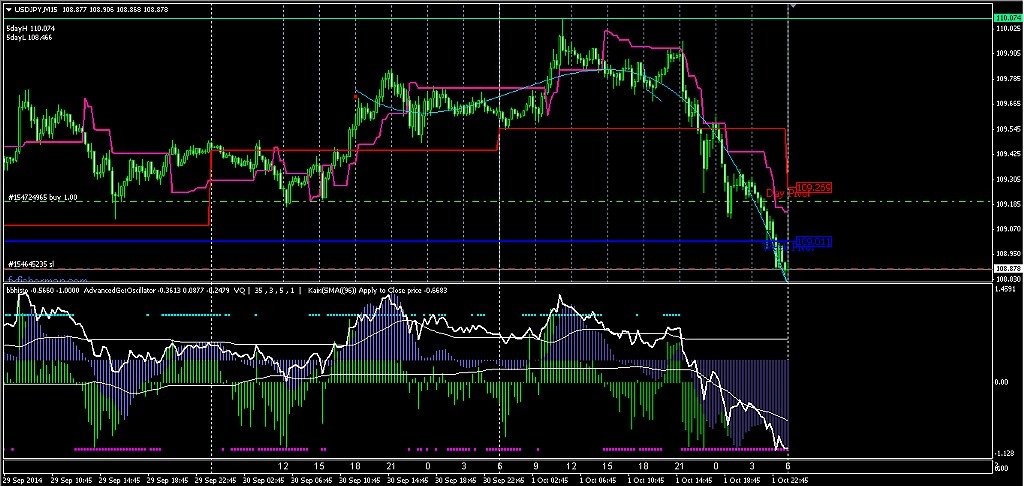The image size is (1024, 486).
Task: Click the green 110.074 price tag on scale
Action: click(x=1009, y=18)
